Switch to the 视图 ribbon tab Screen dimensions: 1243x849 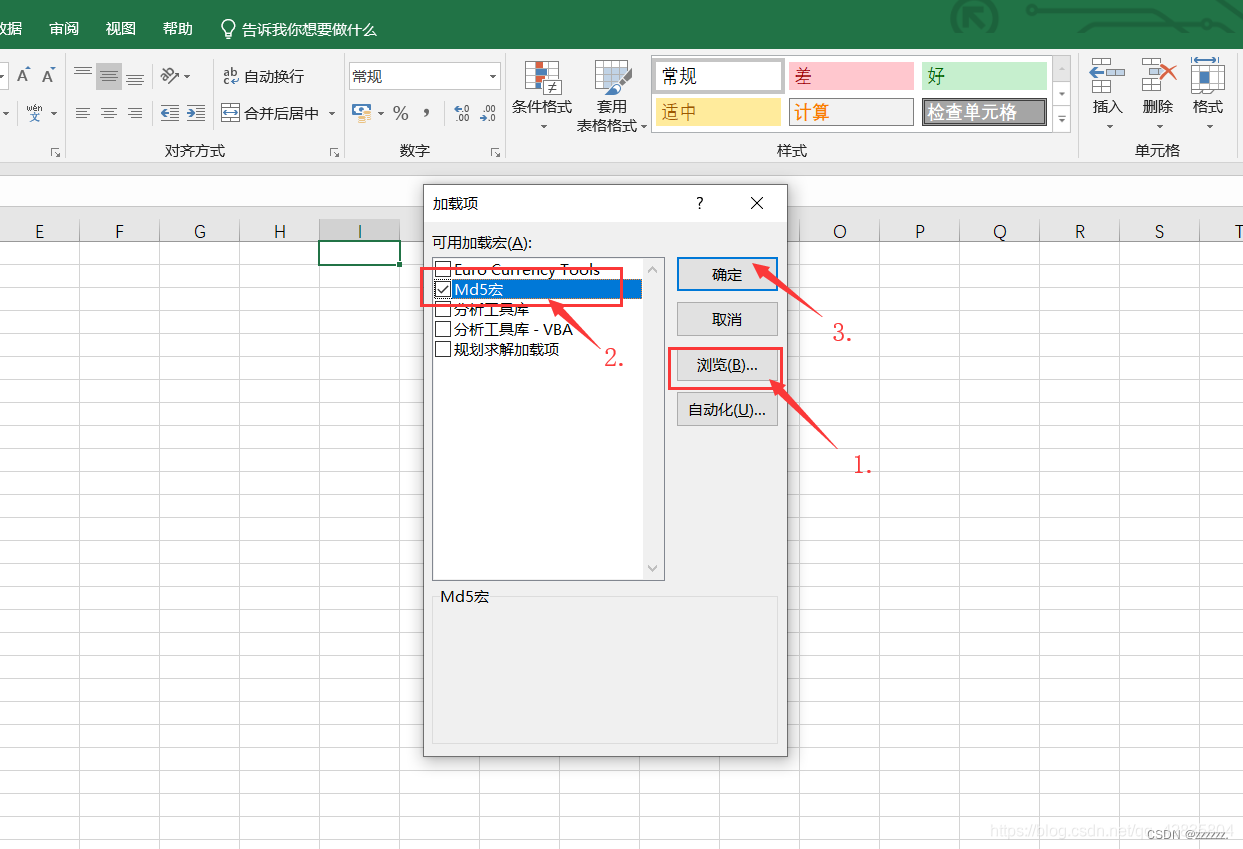coord(119,28)
